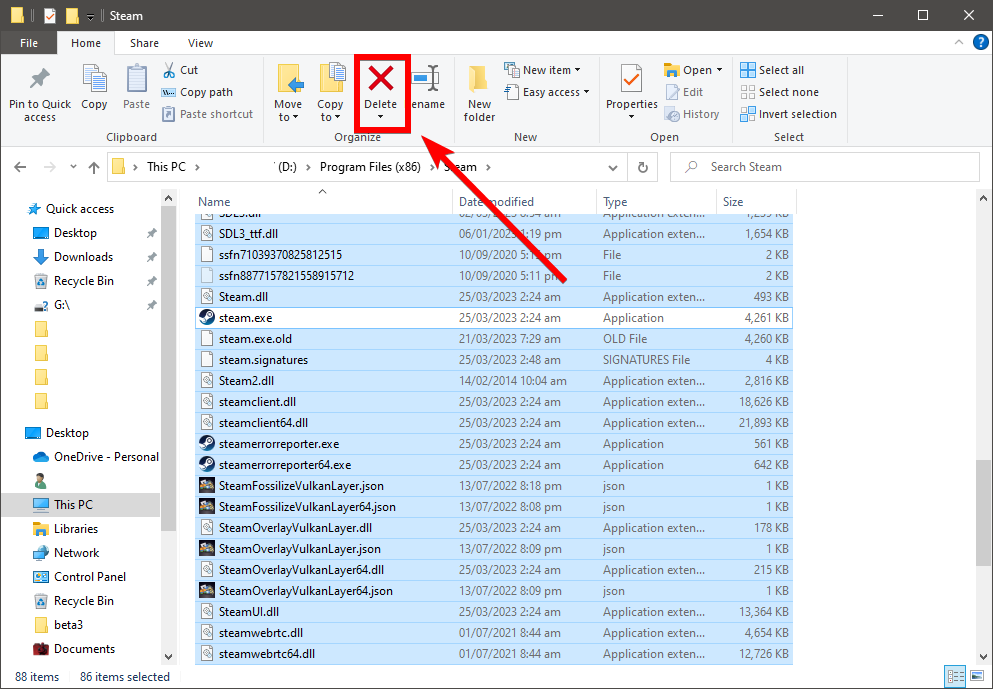Go up one folder level arrow
The height and width of the screenshot is (689, 993).
coord(94,167)
